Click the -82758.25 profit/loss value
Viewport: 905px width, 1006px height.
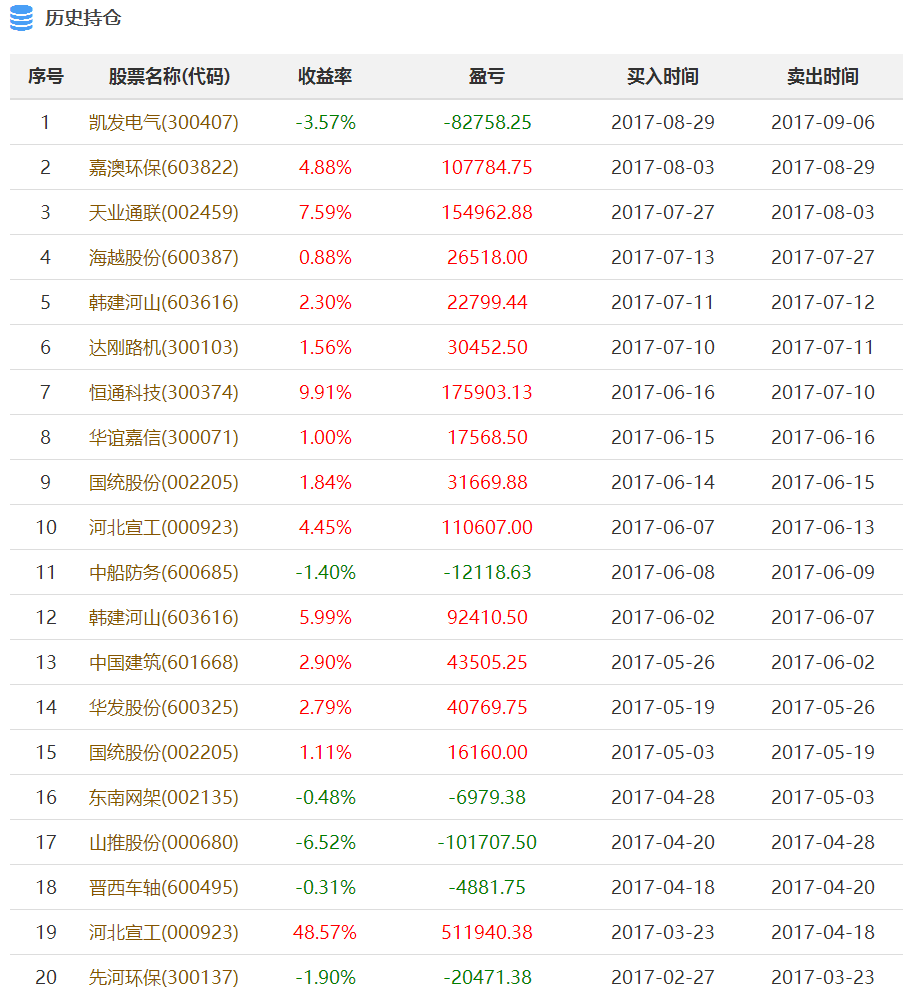[x=487, y=122]
